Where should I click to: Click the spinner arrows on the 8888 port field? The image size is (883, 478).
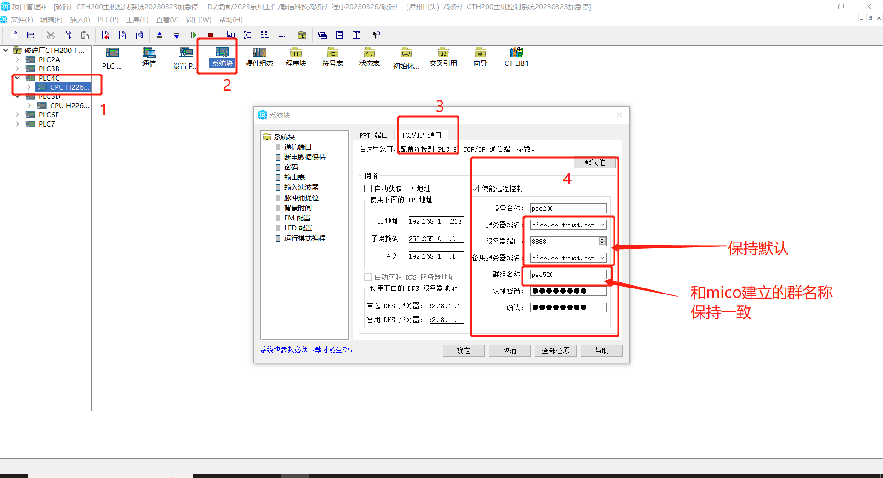(603, 241)
